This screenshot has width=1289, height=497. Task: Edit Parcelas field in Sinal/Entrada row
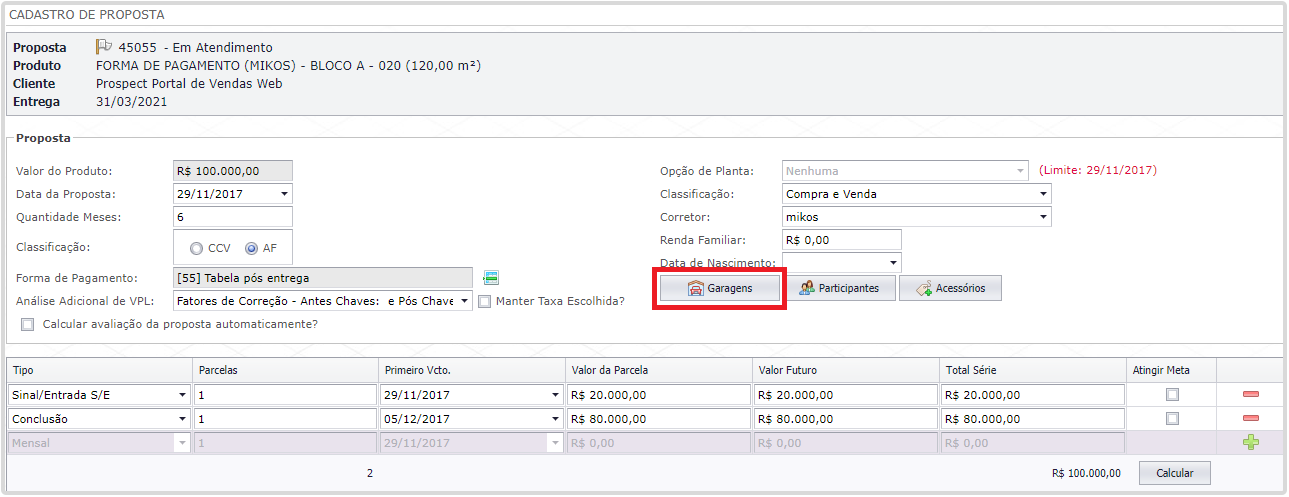tap(286, 395)
